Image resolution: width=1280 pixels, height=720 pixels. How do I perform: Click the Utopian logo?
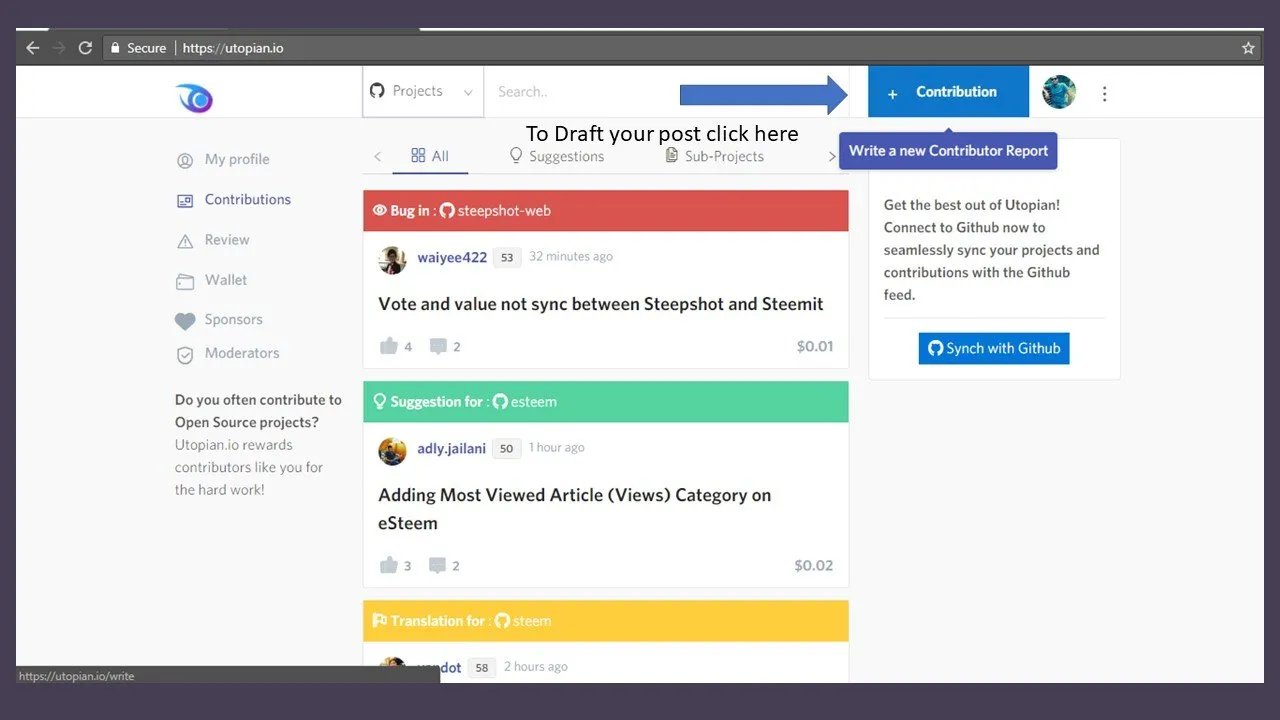(195, 97)
